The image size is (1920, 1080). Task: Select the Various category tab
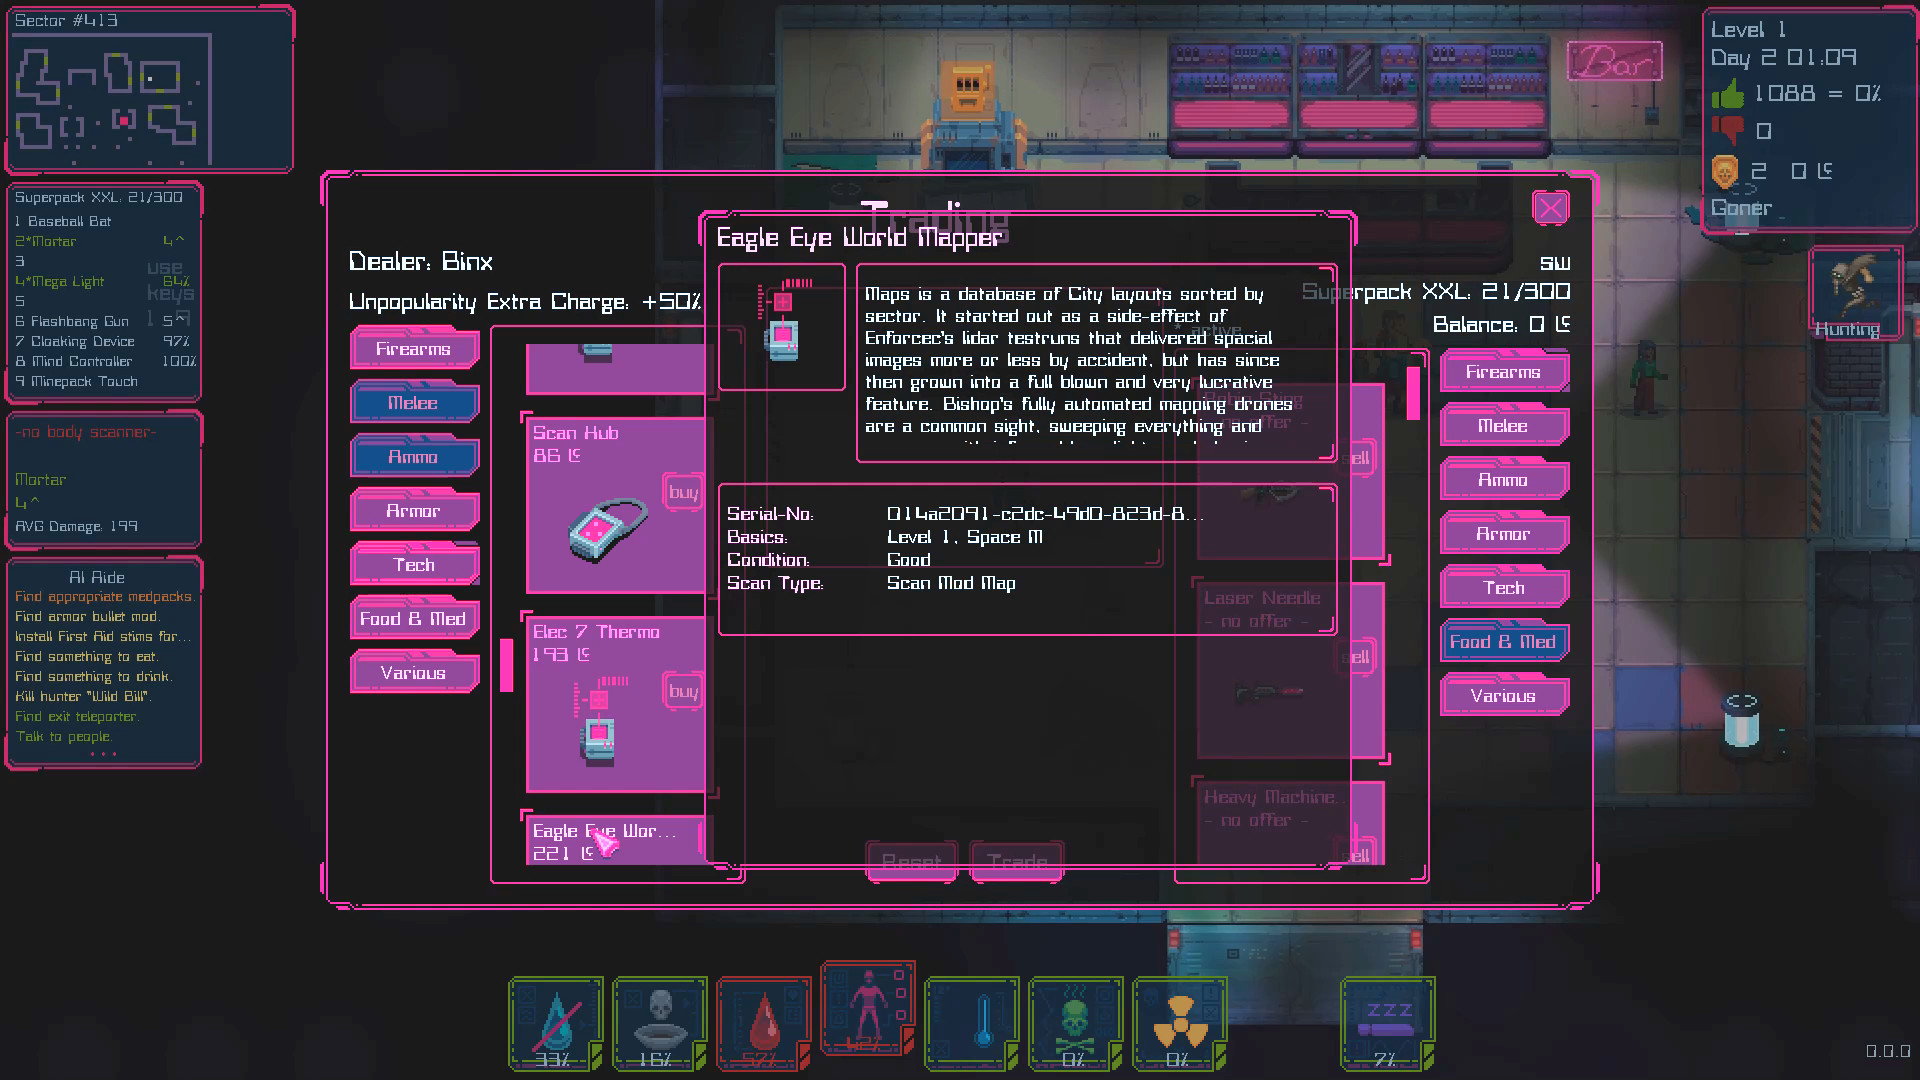(413, 673)
